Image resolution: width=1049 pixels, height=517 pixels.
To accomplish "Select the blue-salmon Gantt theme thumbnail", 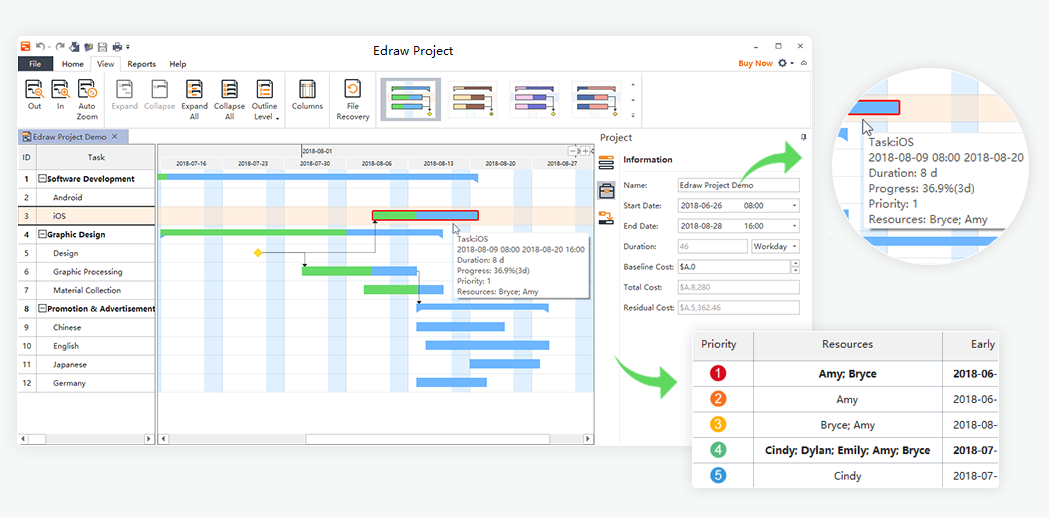I will [595, 100].
